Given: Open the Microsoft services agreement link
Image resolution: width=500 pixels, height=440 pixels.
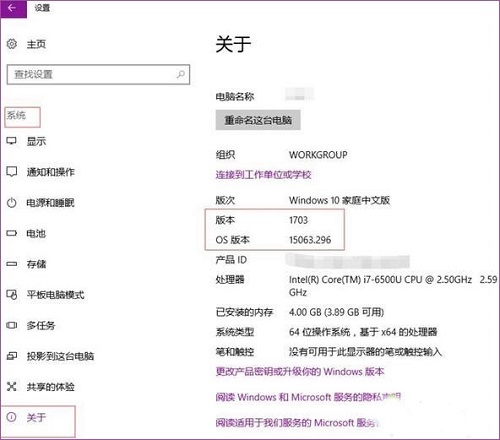Looking at the screenshot, I should pyautogui.click(x=297, y=423).
